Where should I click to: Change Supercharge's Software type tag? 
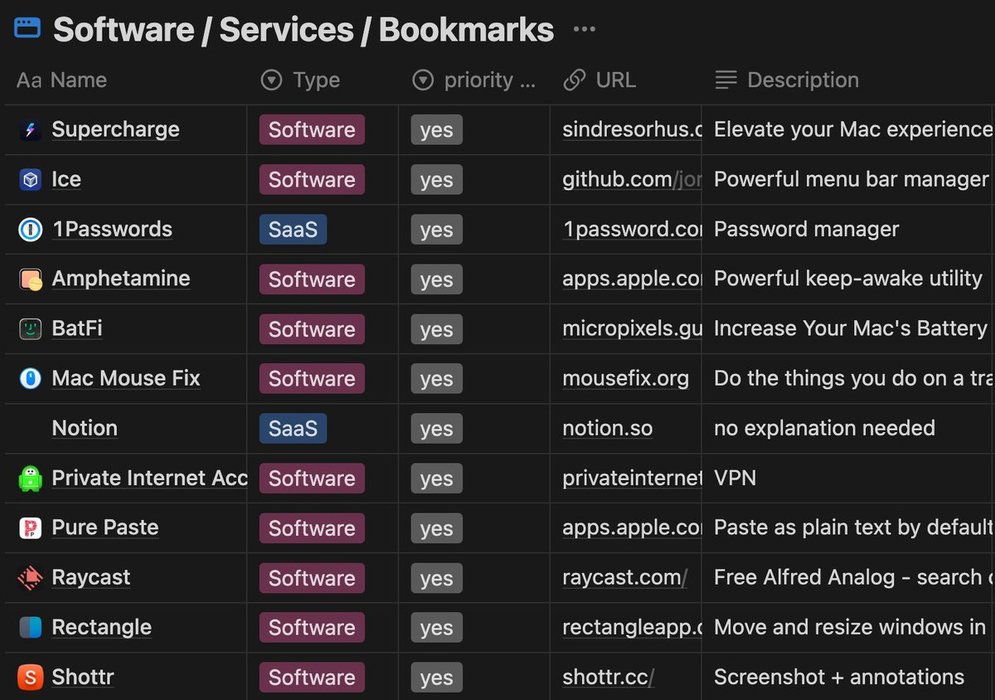coord(312,129)
